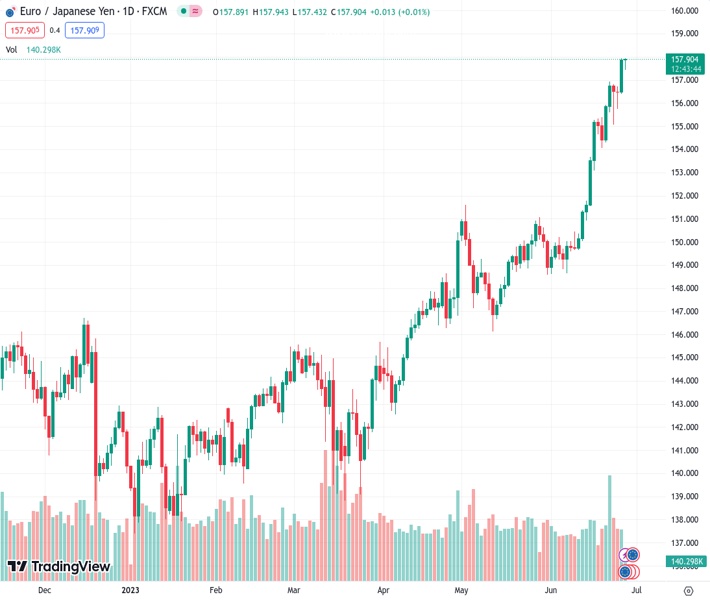The height and width of the screenshot is (600, 710).
Task: Click the 160.000 price scale label
Action: 684,11
